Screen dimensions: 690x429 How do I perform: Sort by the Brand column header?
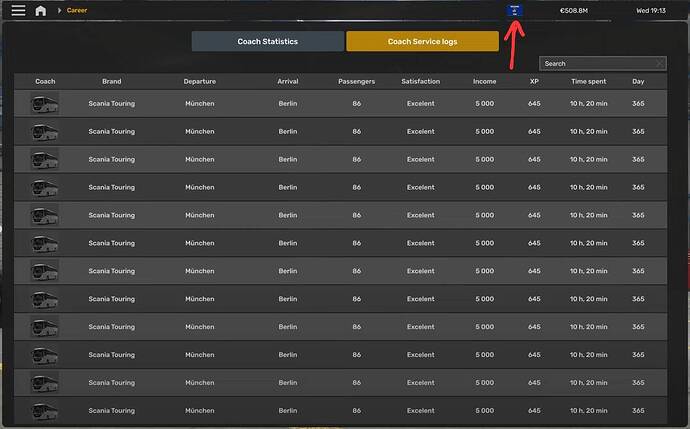(x=112, y=81)
